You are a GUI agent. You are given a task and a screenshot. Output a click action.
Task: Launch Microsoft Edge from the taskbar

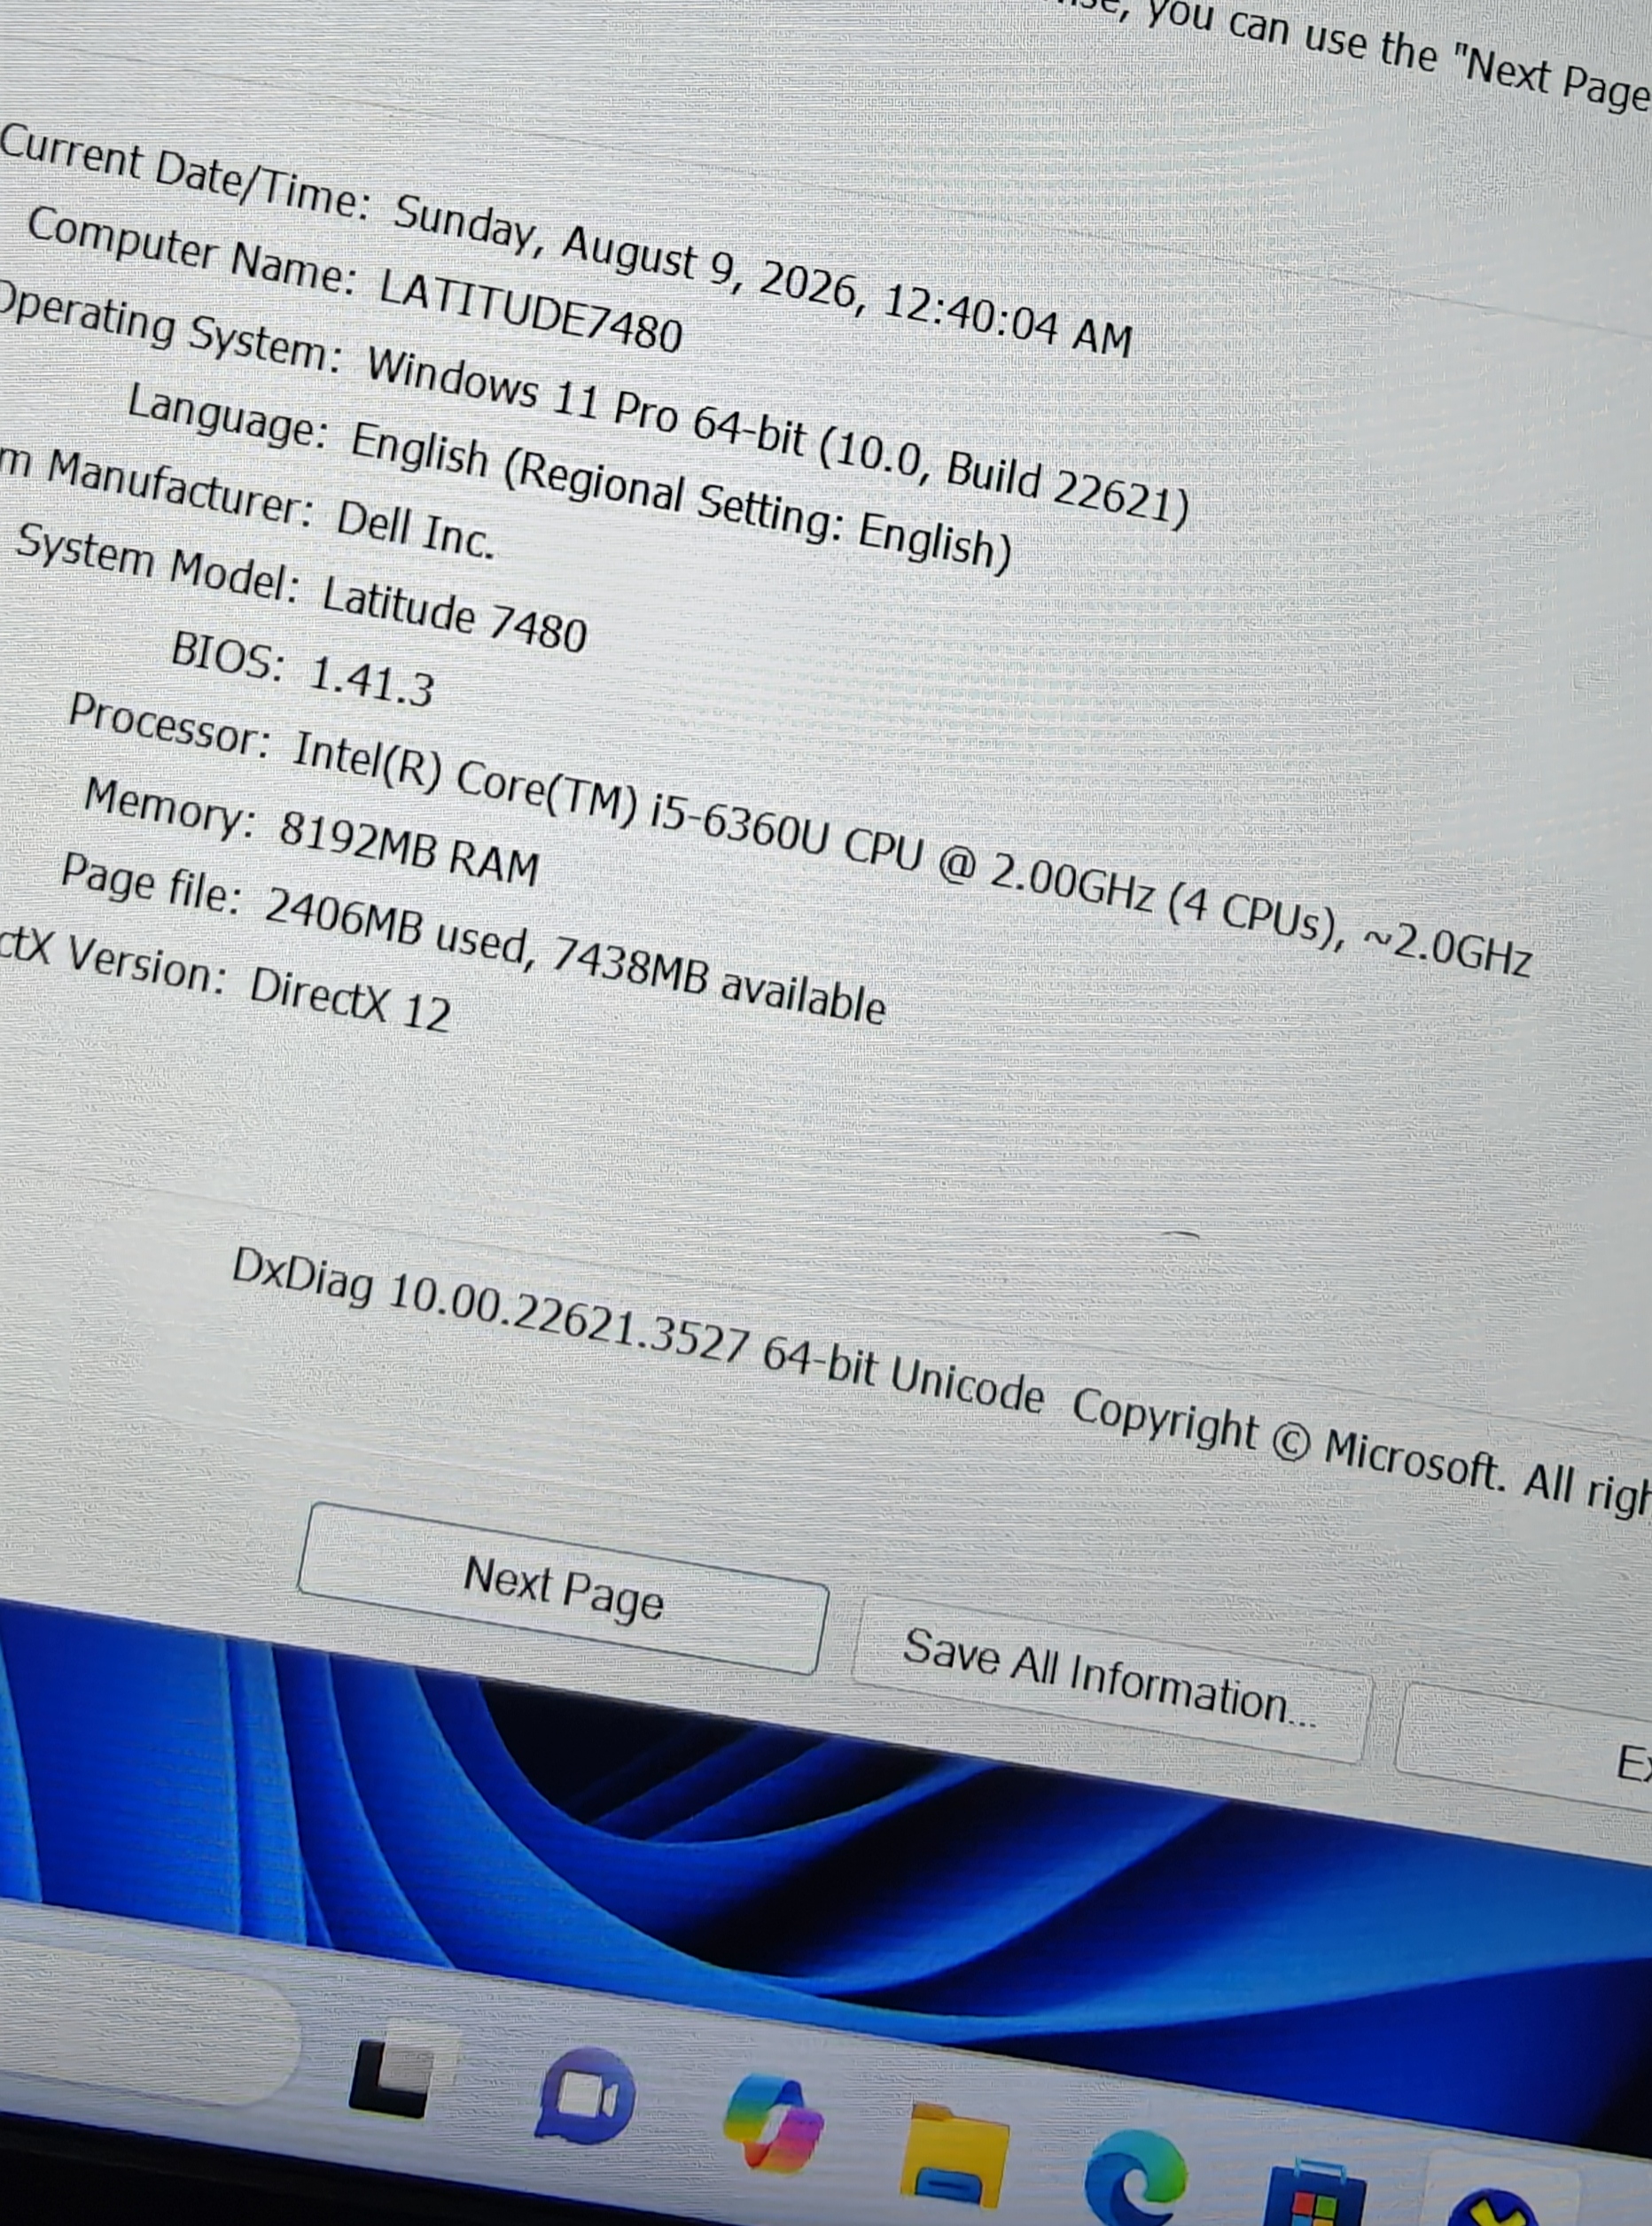coord(1135,2179)
